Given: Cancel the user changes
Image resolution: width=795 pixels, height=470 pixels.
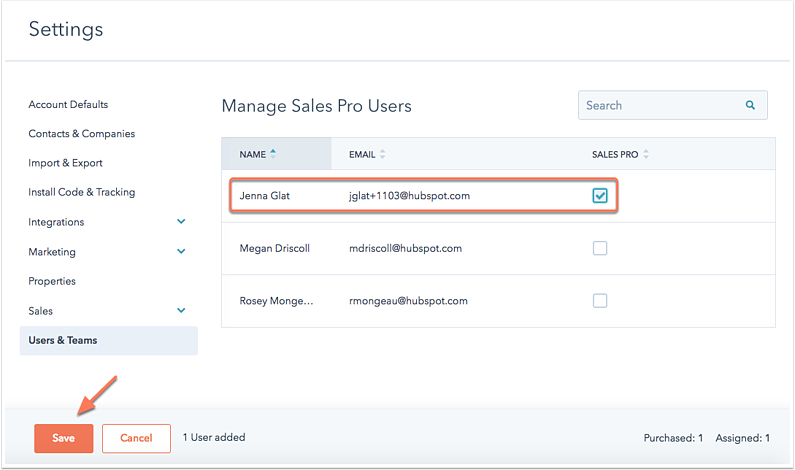Looking at the screenshot, I should pyautogui.click(x=136, y=438).
